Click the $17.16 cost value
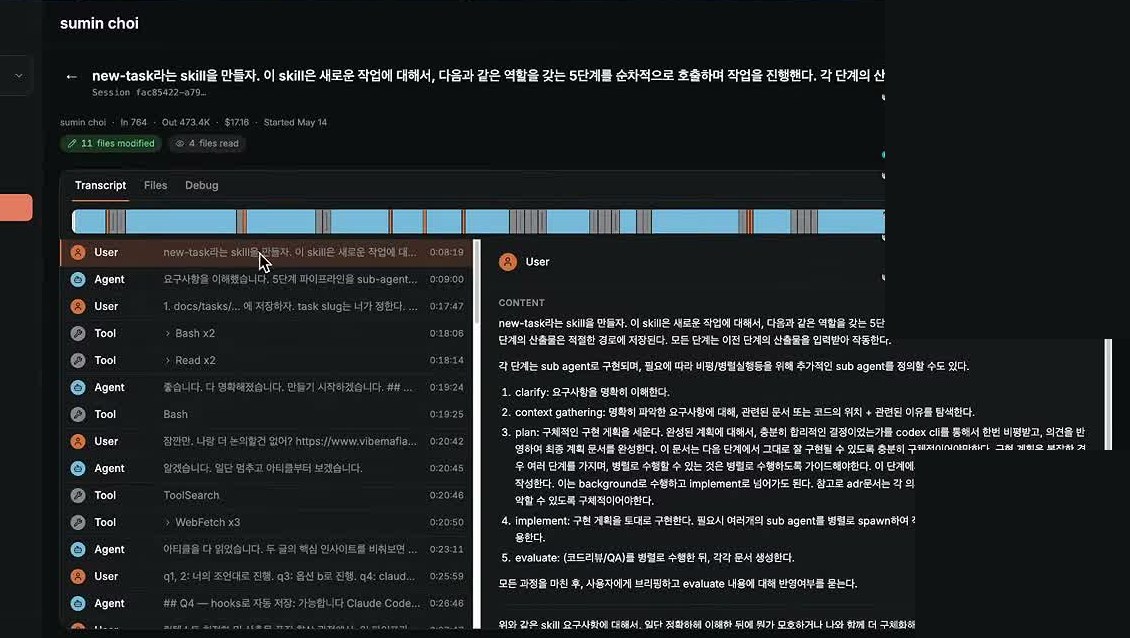The width and height of the screenshot is (1130, 638). 236,123
